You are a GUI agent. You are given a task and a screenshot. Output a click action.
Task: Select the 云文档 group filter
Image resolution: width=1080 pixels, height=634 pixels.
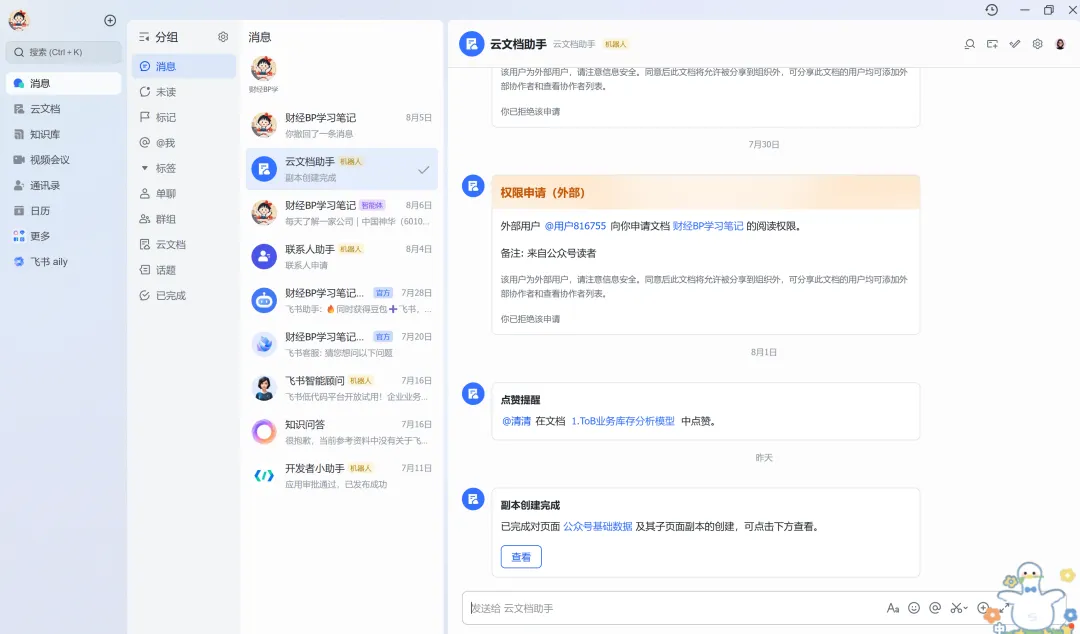tap(184, 245)
